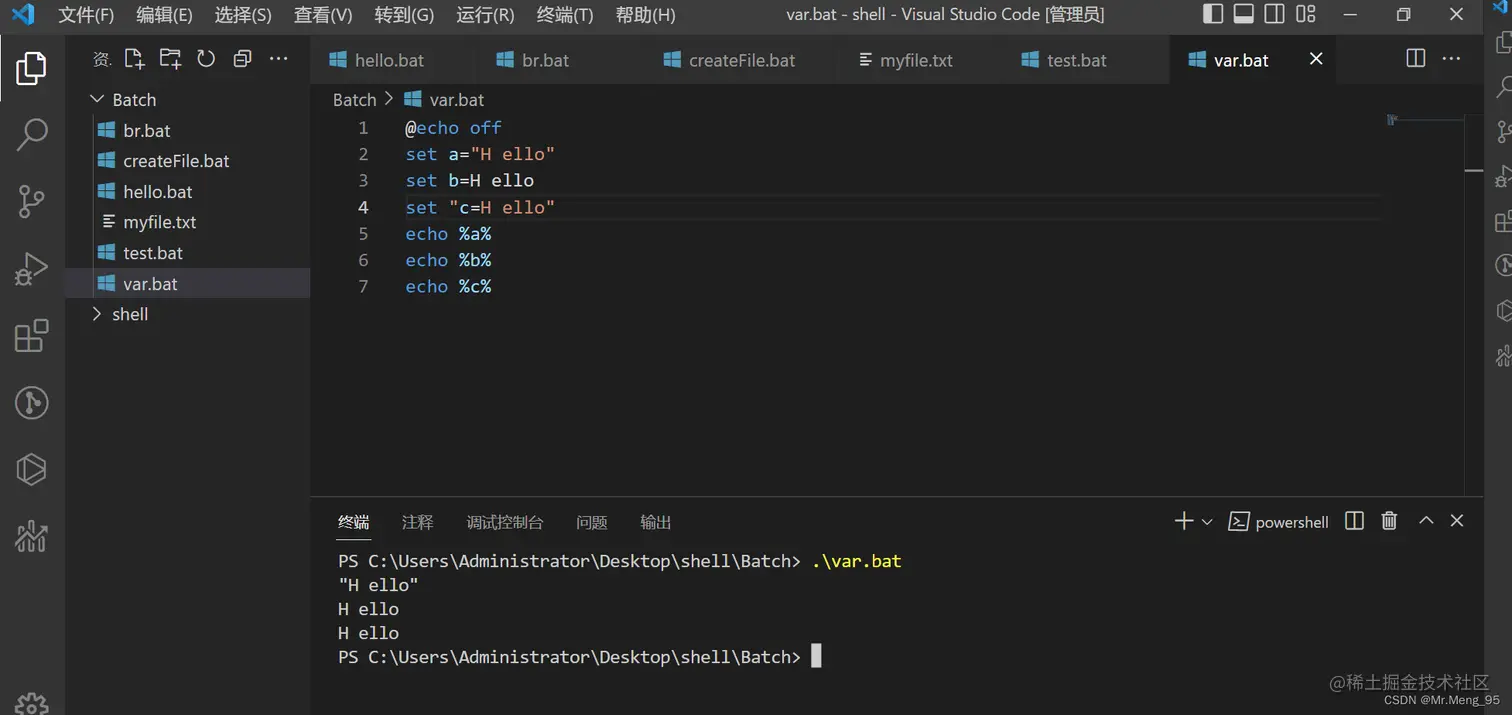Open the 转到(G) menu
1512x715 pixels.
tap(404, 15)
